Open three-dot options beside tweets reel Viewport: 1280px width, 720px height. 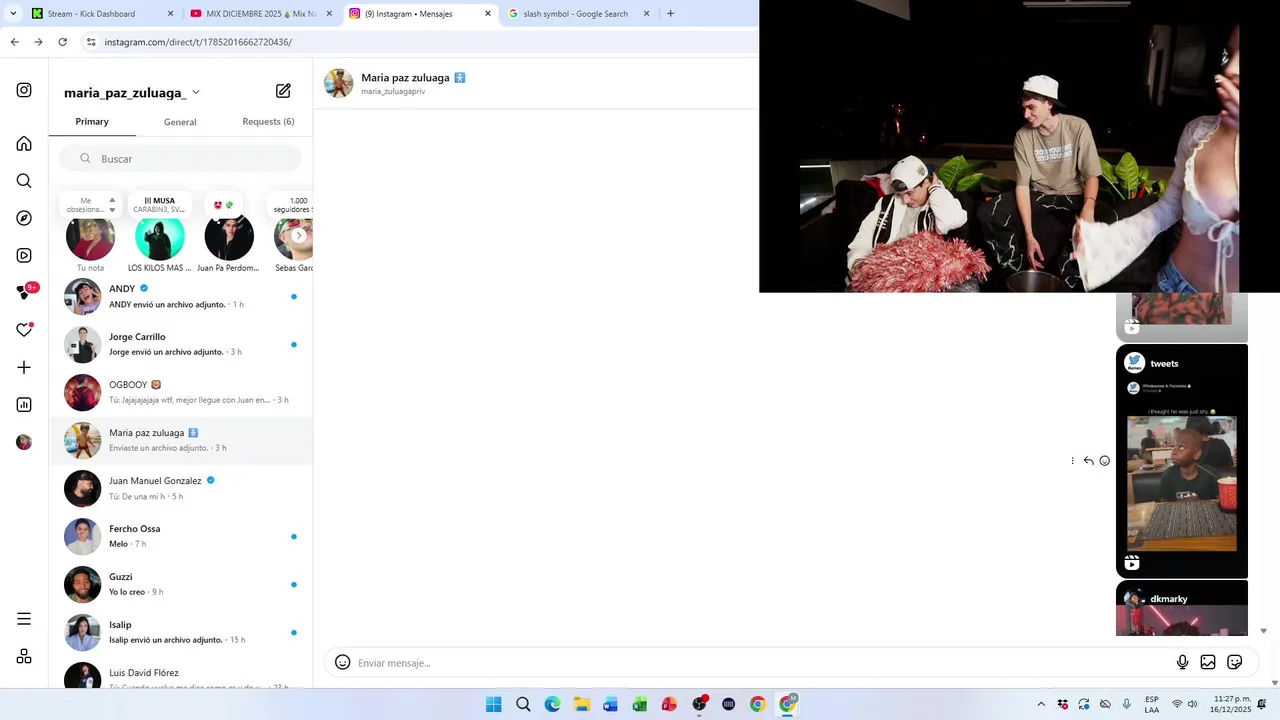(1072, 461)
